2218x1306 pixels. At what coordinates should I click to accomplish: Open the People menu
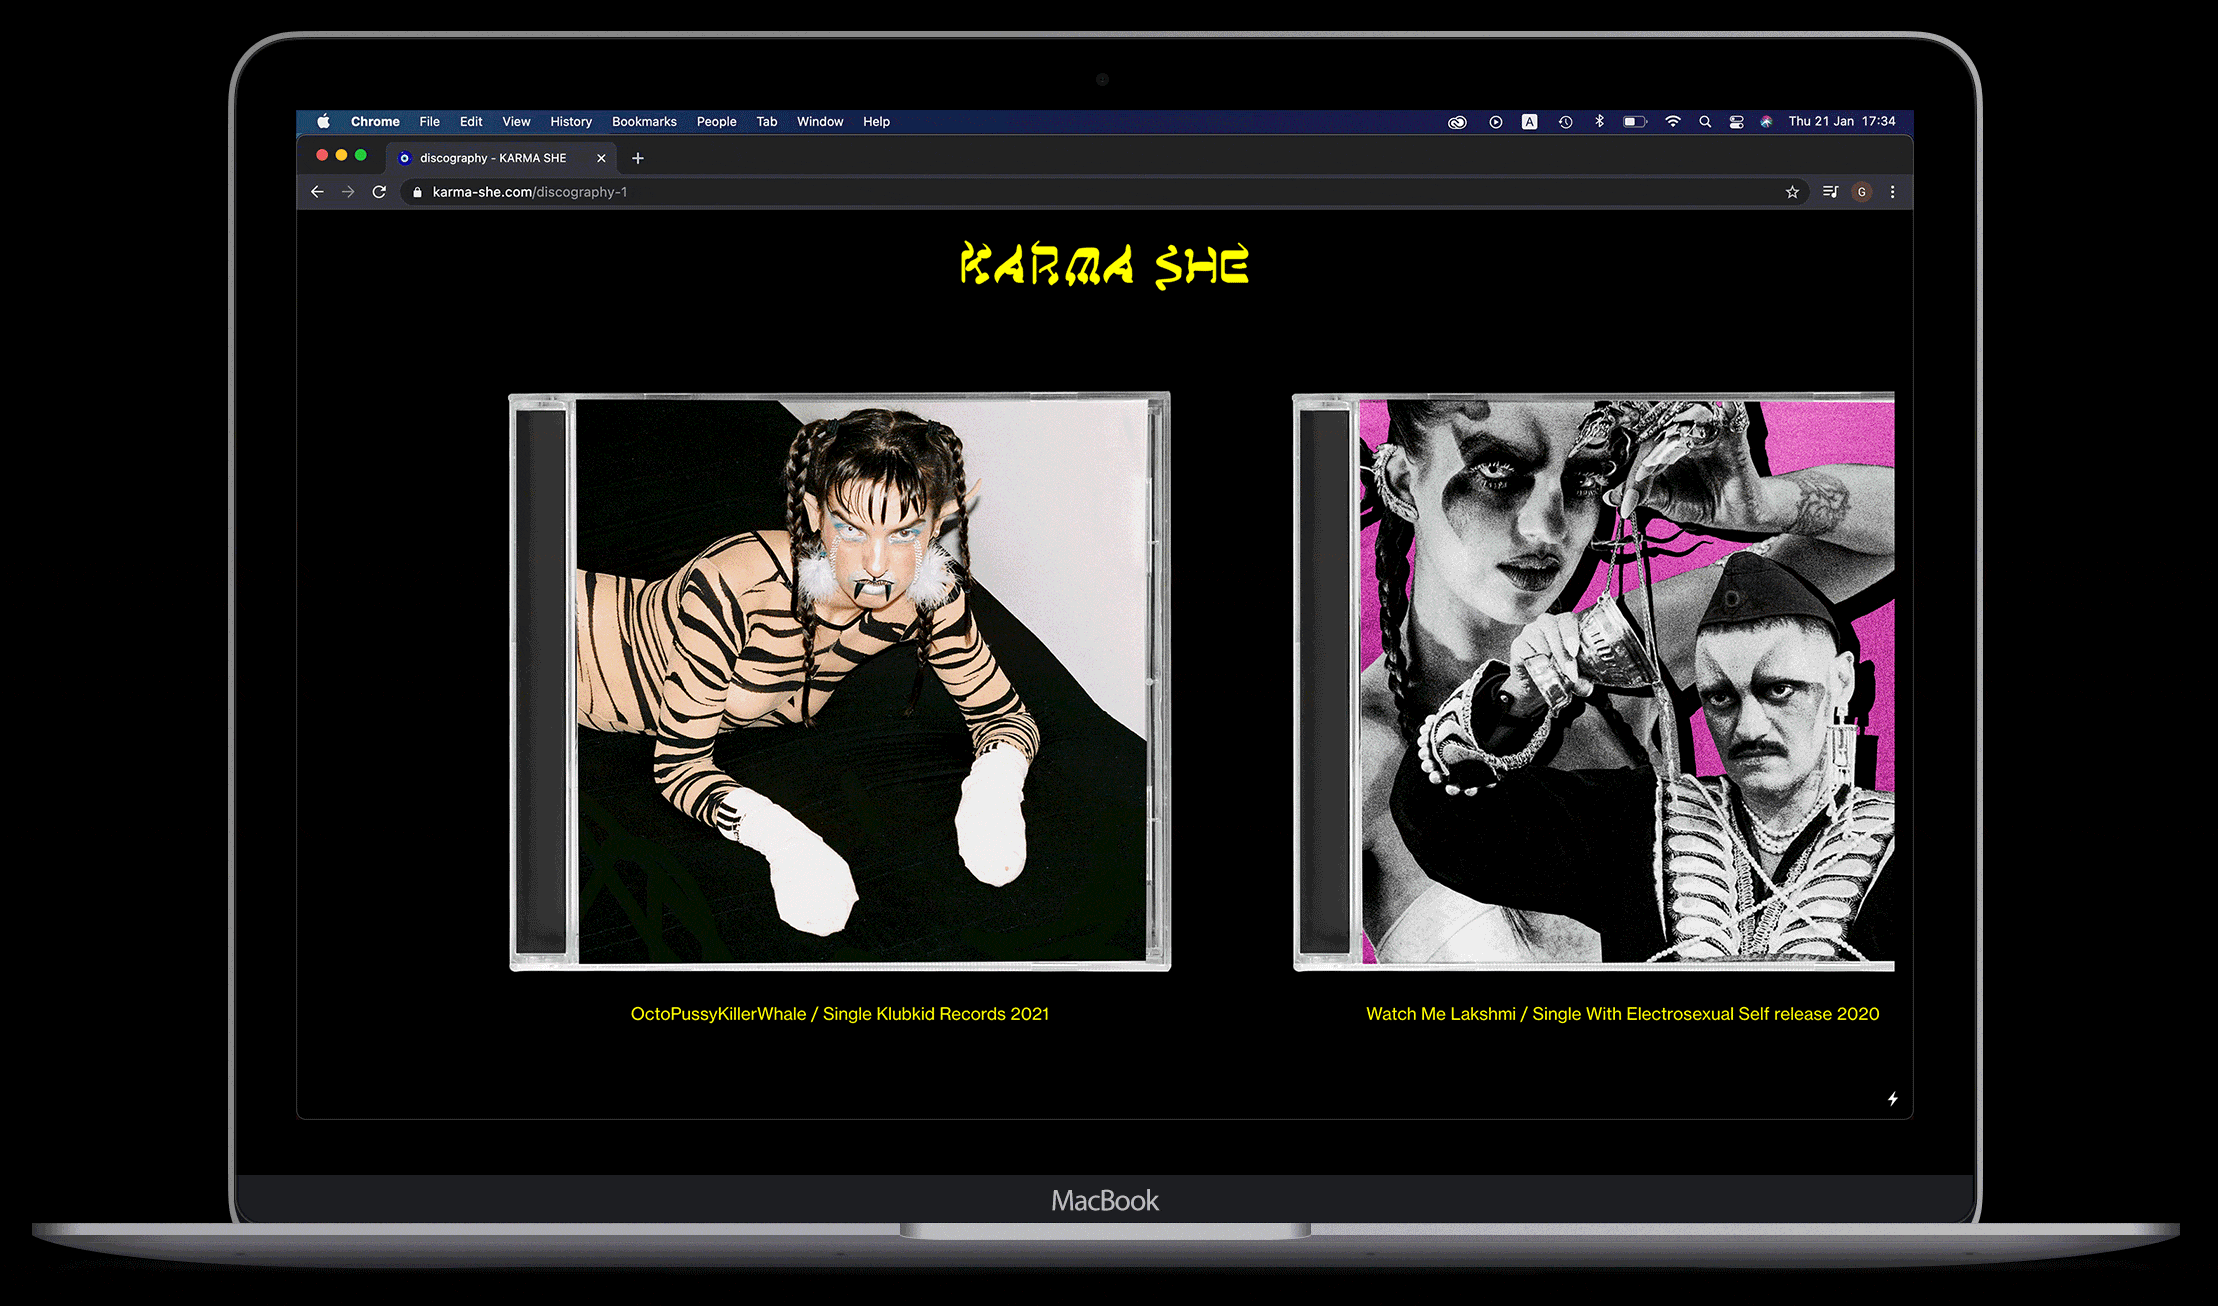[716, 122]
